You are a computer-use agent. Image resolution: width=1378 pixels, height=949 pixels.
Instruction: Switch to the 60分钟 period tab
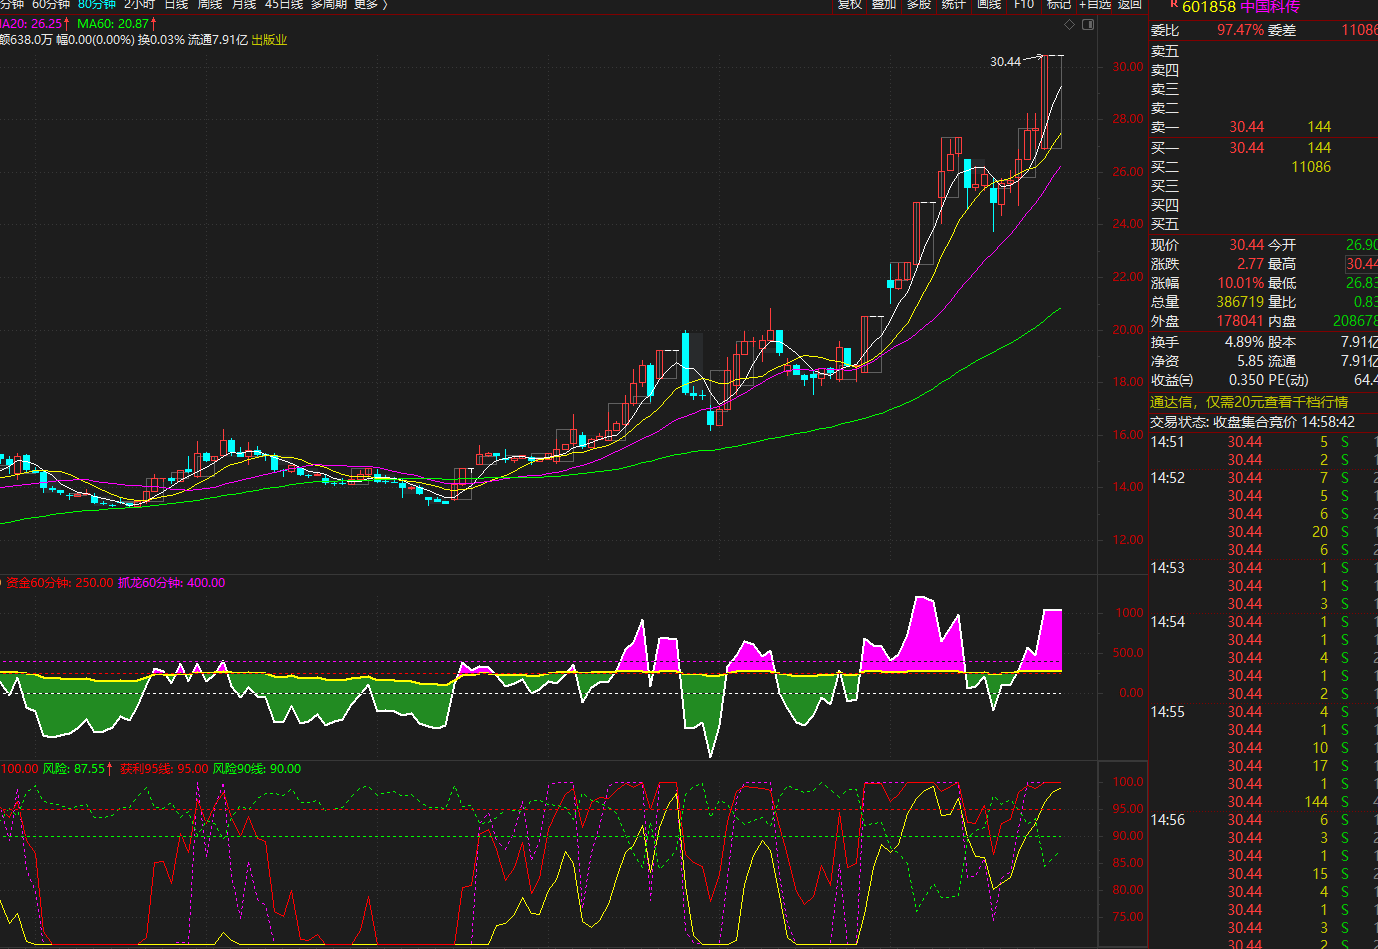[x=51, y=5]
